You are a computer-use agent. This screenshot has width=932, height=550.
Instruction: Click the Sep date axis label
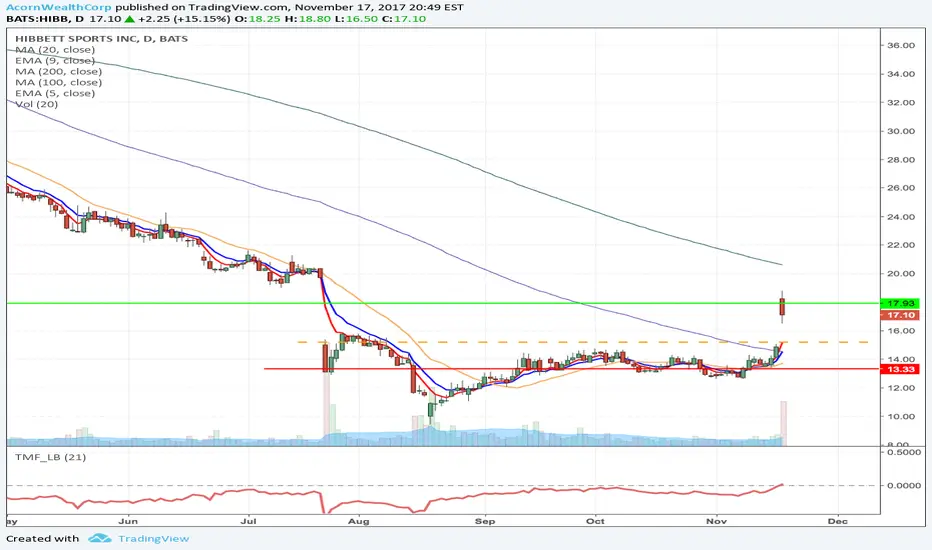pos(485,521)
